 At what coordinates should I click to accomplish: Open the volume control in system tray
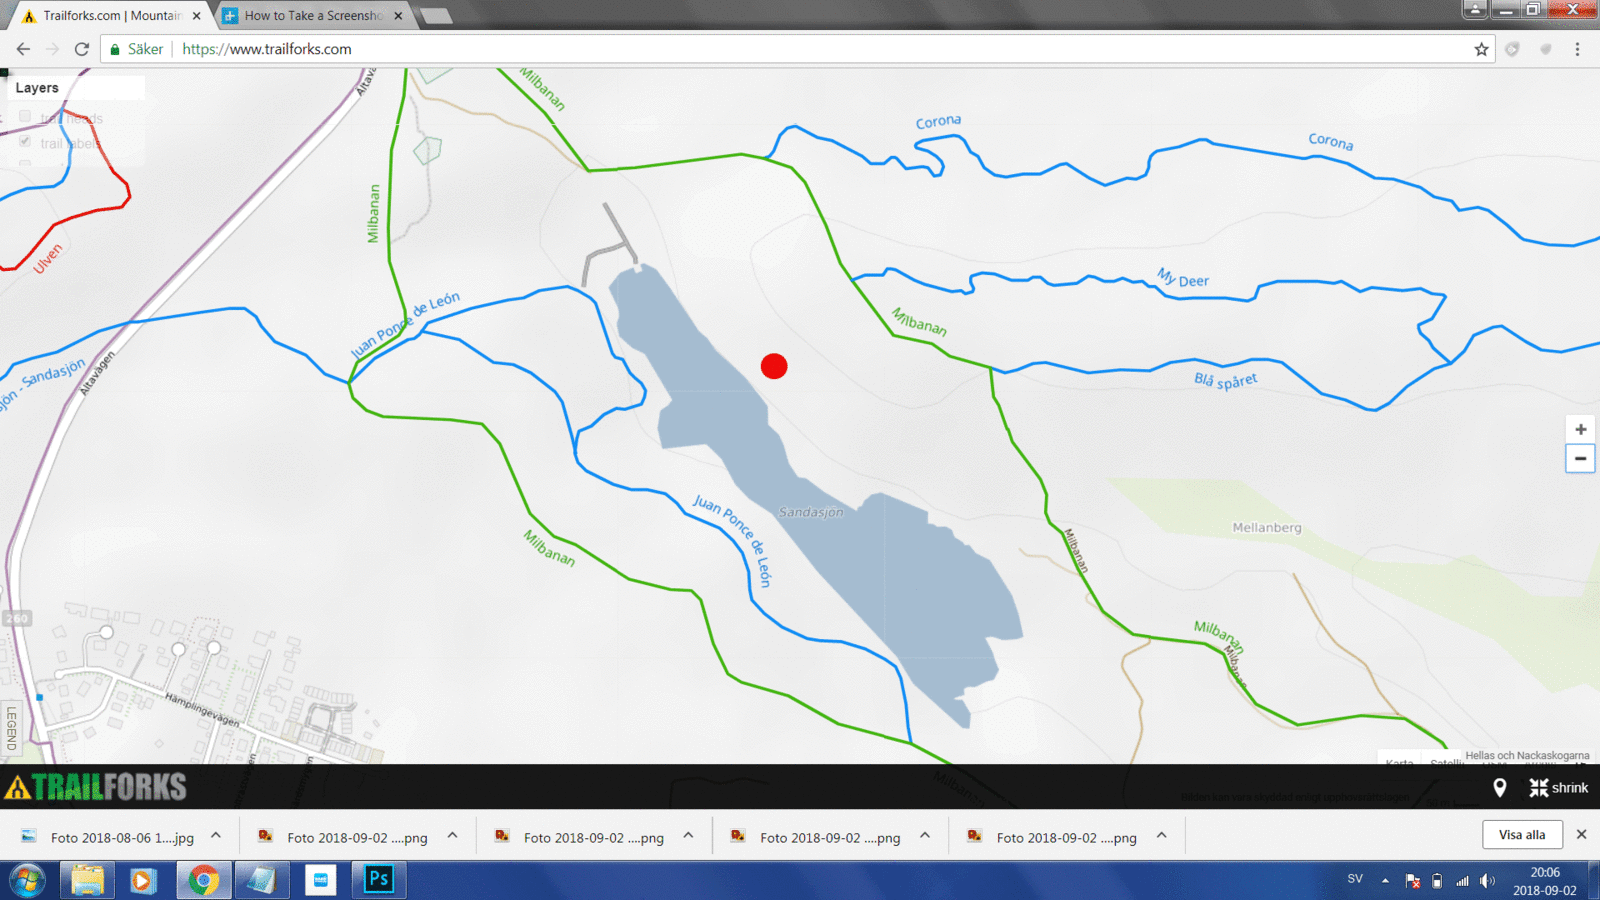coord(1489,880)
